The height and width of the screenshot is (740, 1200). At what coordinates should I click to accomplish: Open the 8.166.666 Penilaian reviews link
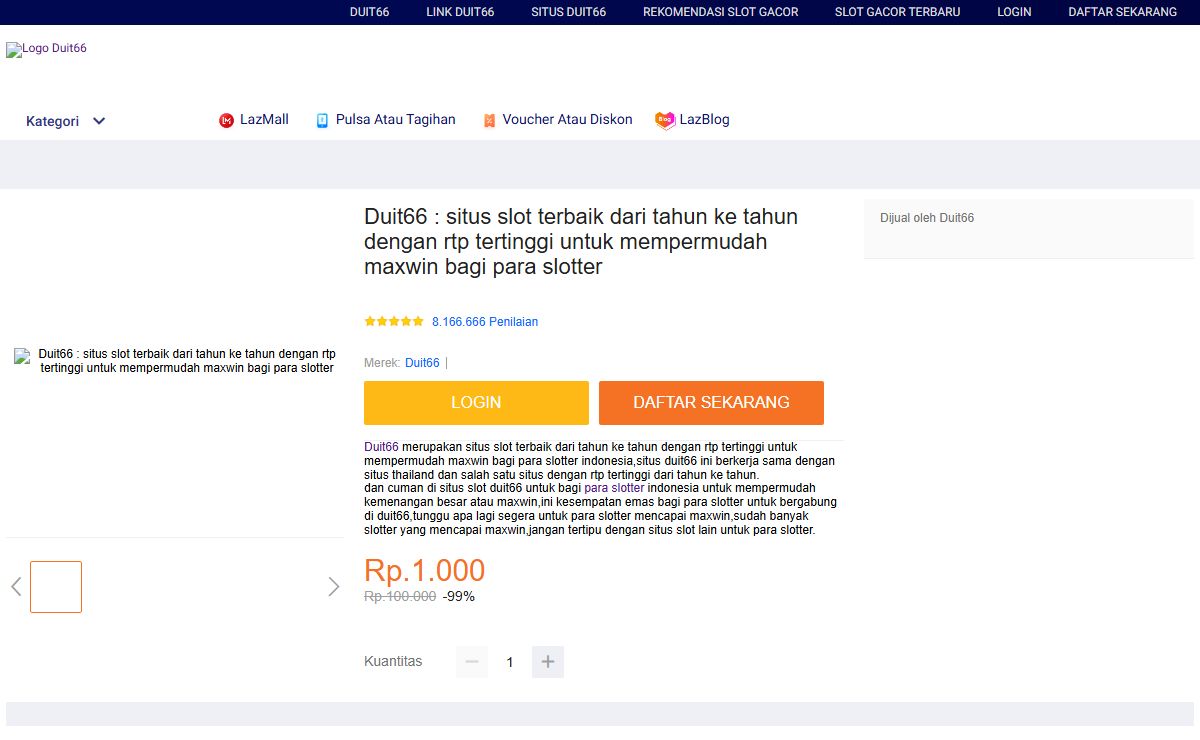(485, 322)
